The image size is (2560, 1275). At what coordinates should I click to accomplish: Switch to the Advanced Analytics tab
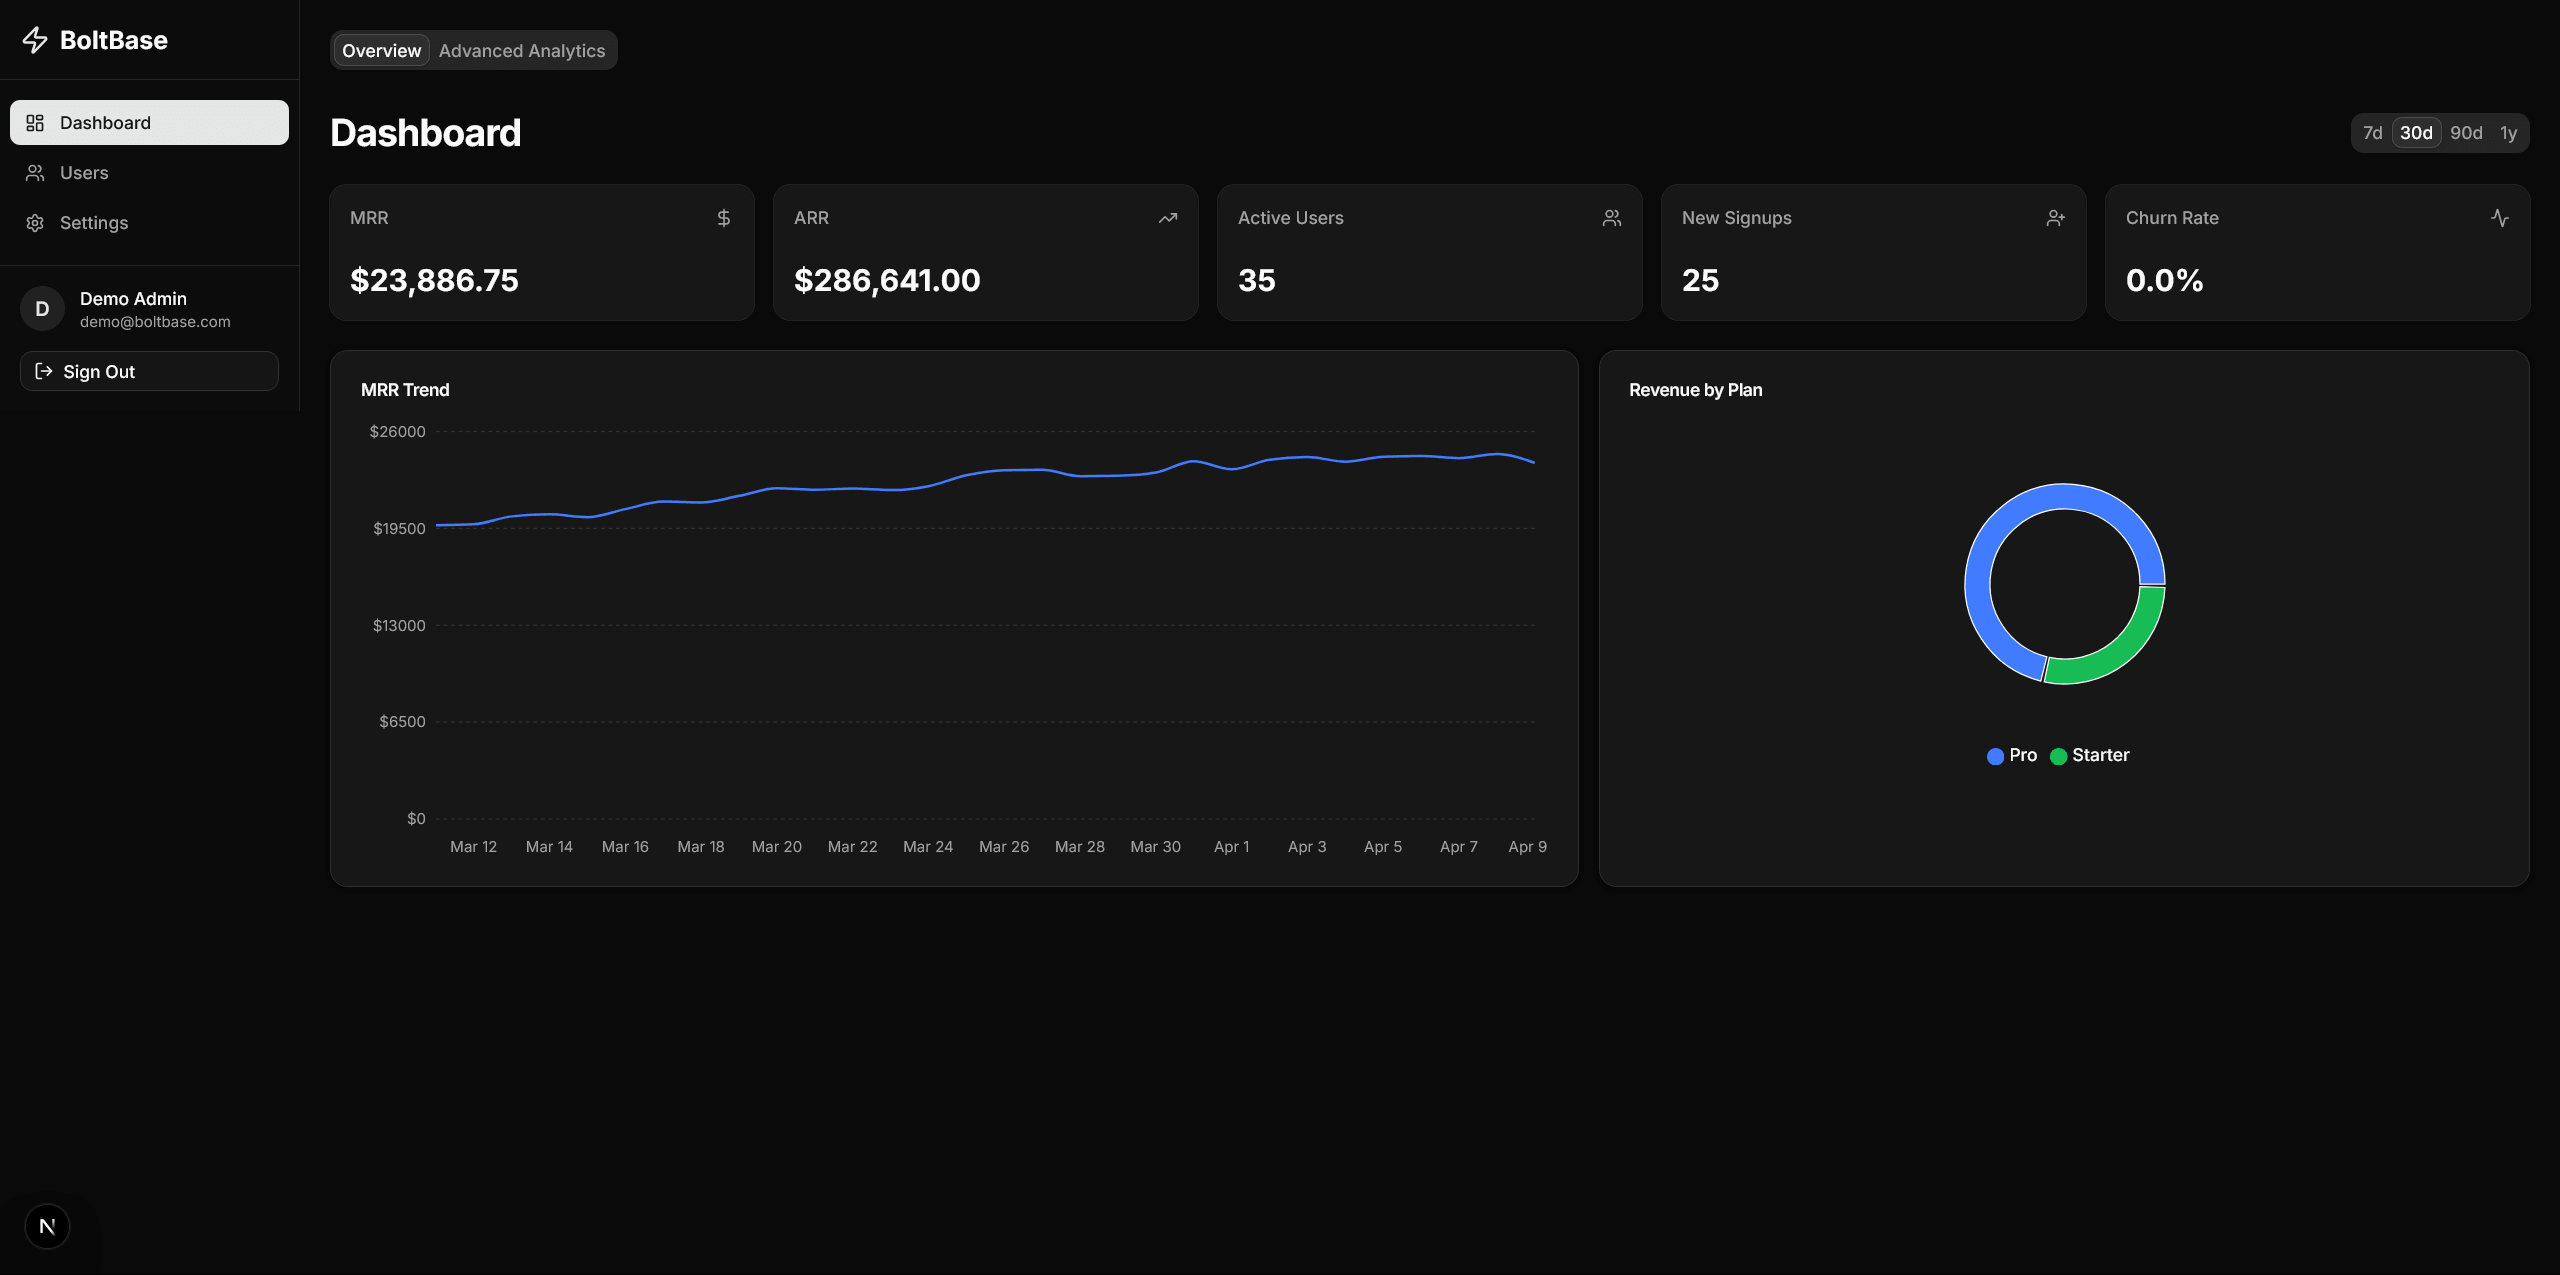click(x=522, y=50)
